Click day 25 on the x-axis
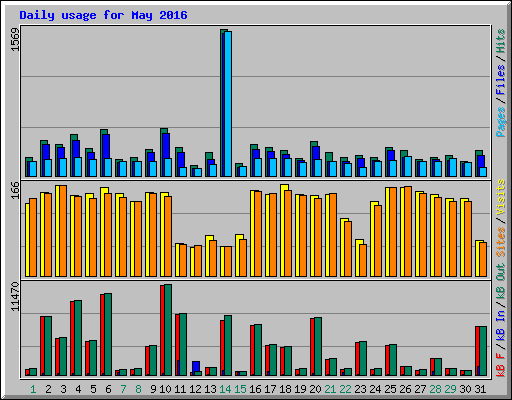 [x=390, y=389]
